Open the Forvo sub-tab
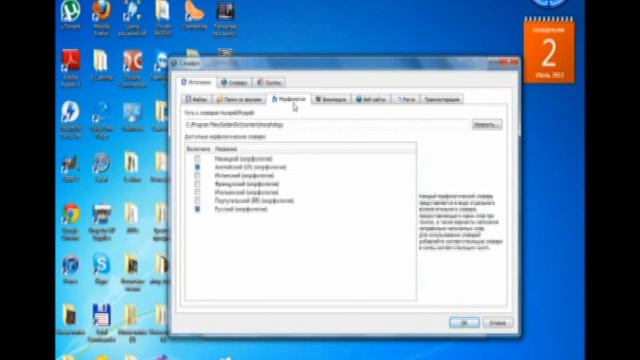This screenshot has width=640, height=360. pyautogui.click(x=405, y=99)
